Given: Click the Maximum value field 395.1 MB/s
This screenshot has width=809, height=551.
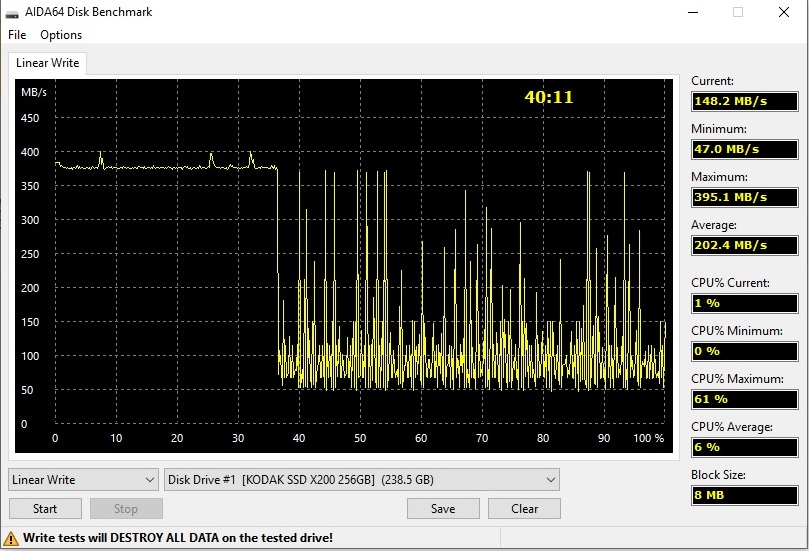Looking at the screenshot, I should coord(744,197).
